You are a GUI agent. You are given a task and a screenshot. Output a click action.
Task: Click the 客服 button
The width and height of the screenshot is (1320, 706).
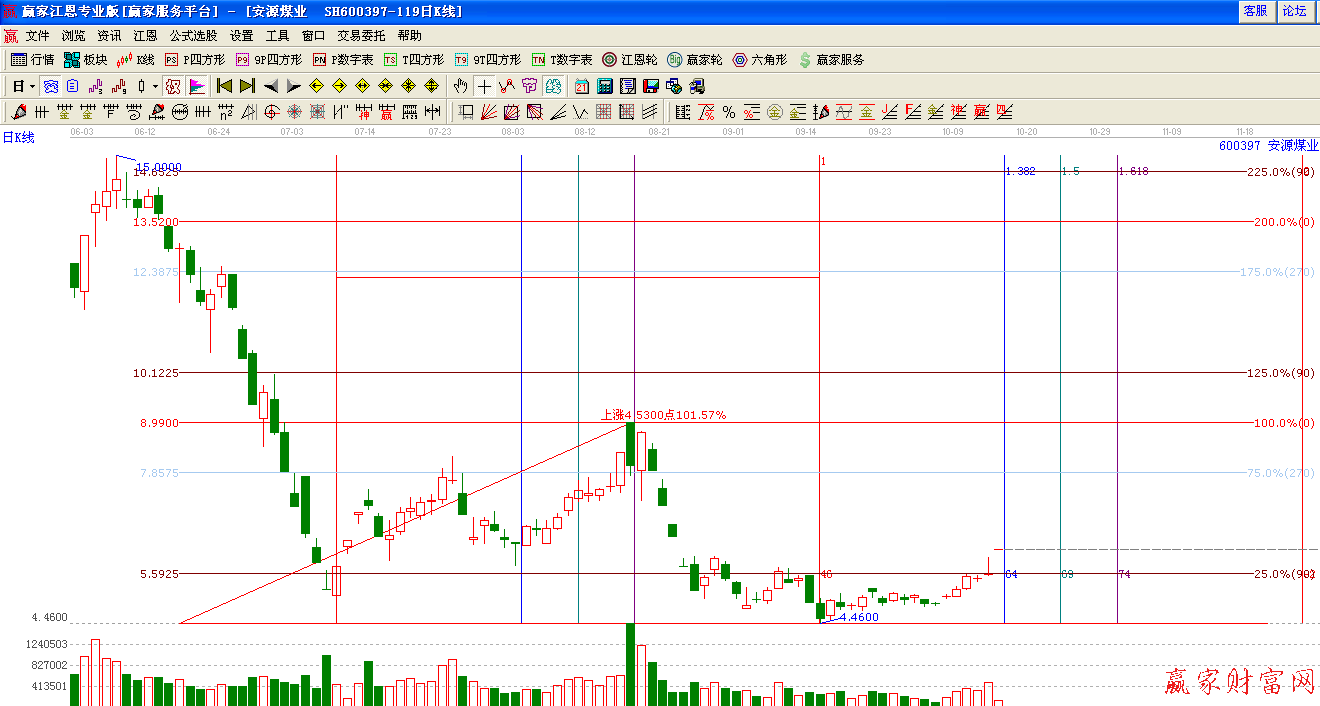tap(1255, 10)
